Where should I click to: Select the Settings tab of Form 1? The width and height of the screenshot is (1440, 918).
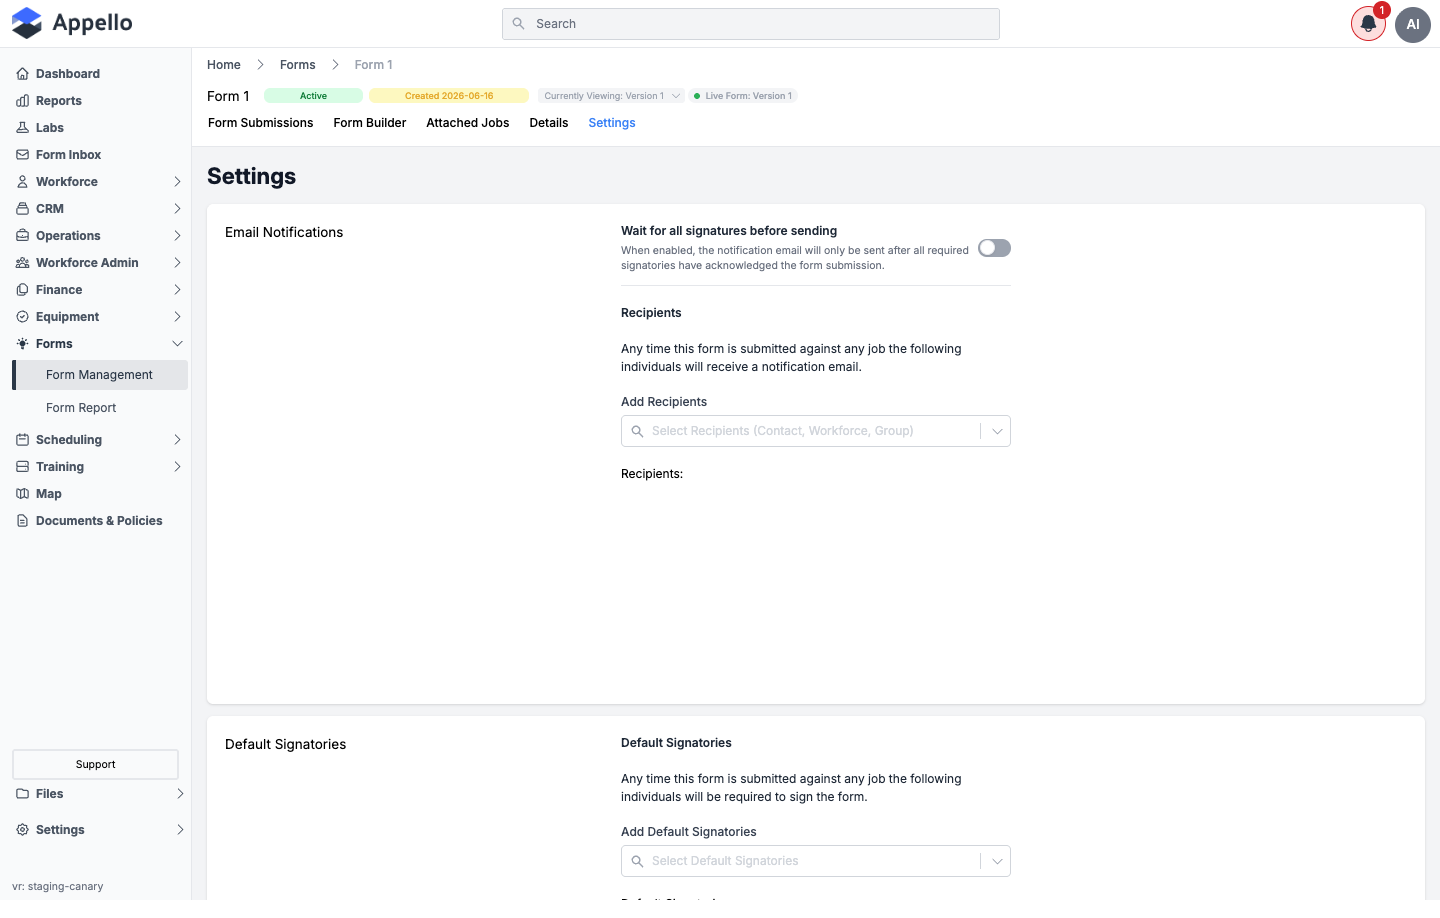click(612, 123)
